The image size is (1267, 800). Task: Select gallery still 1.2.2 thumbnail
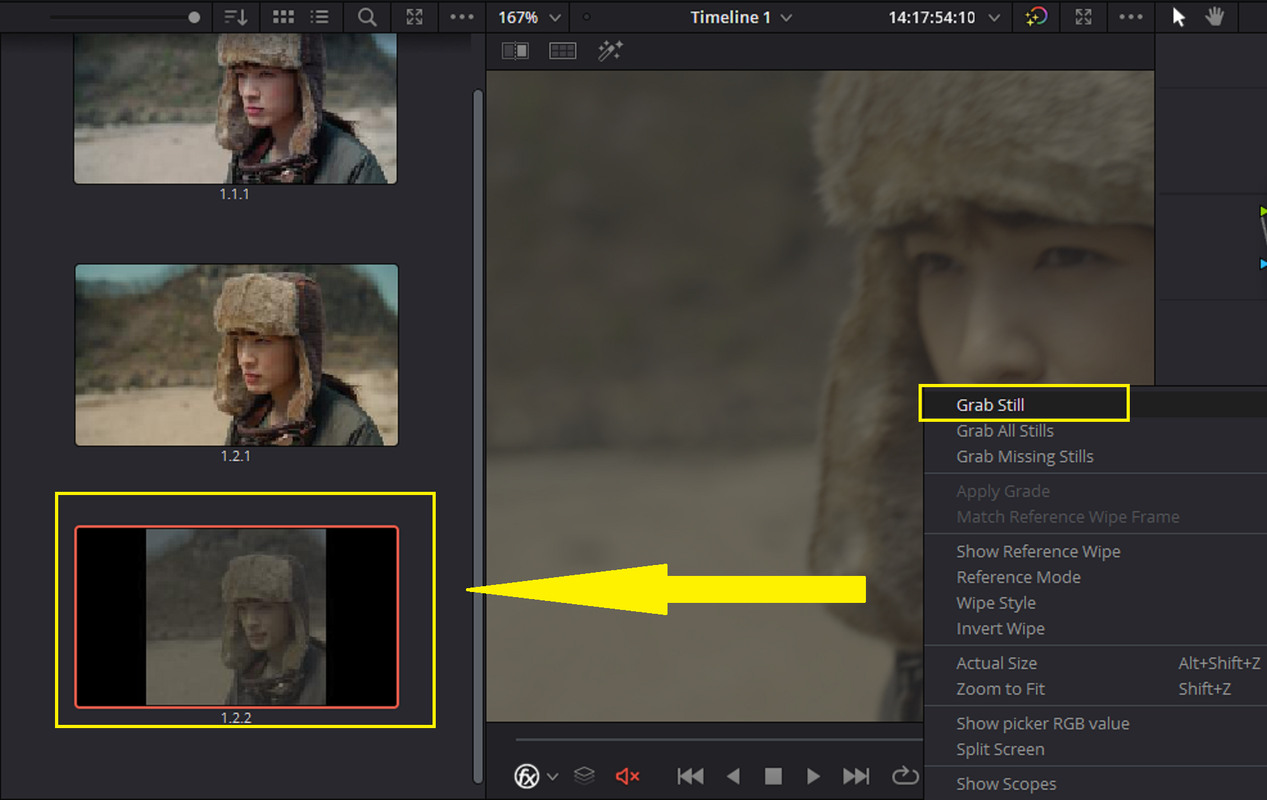coord(236,617)
